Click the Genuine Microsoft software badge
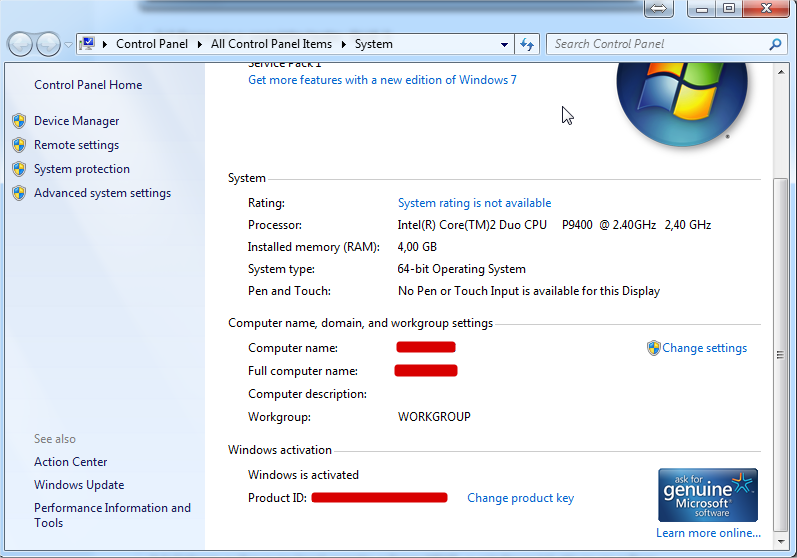 coord(707,495)
